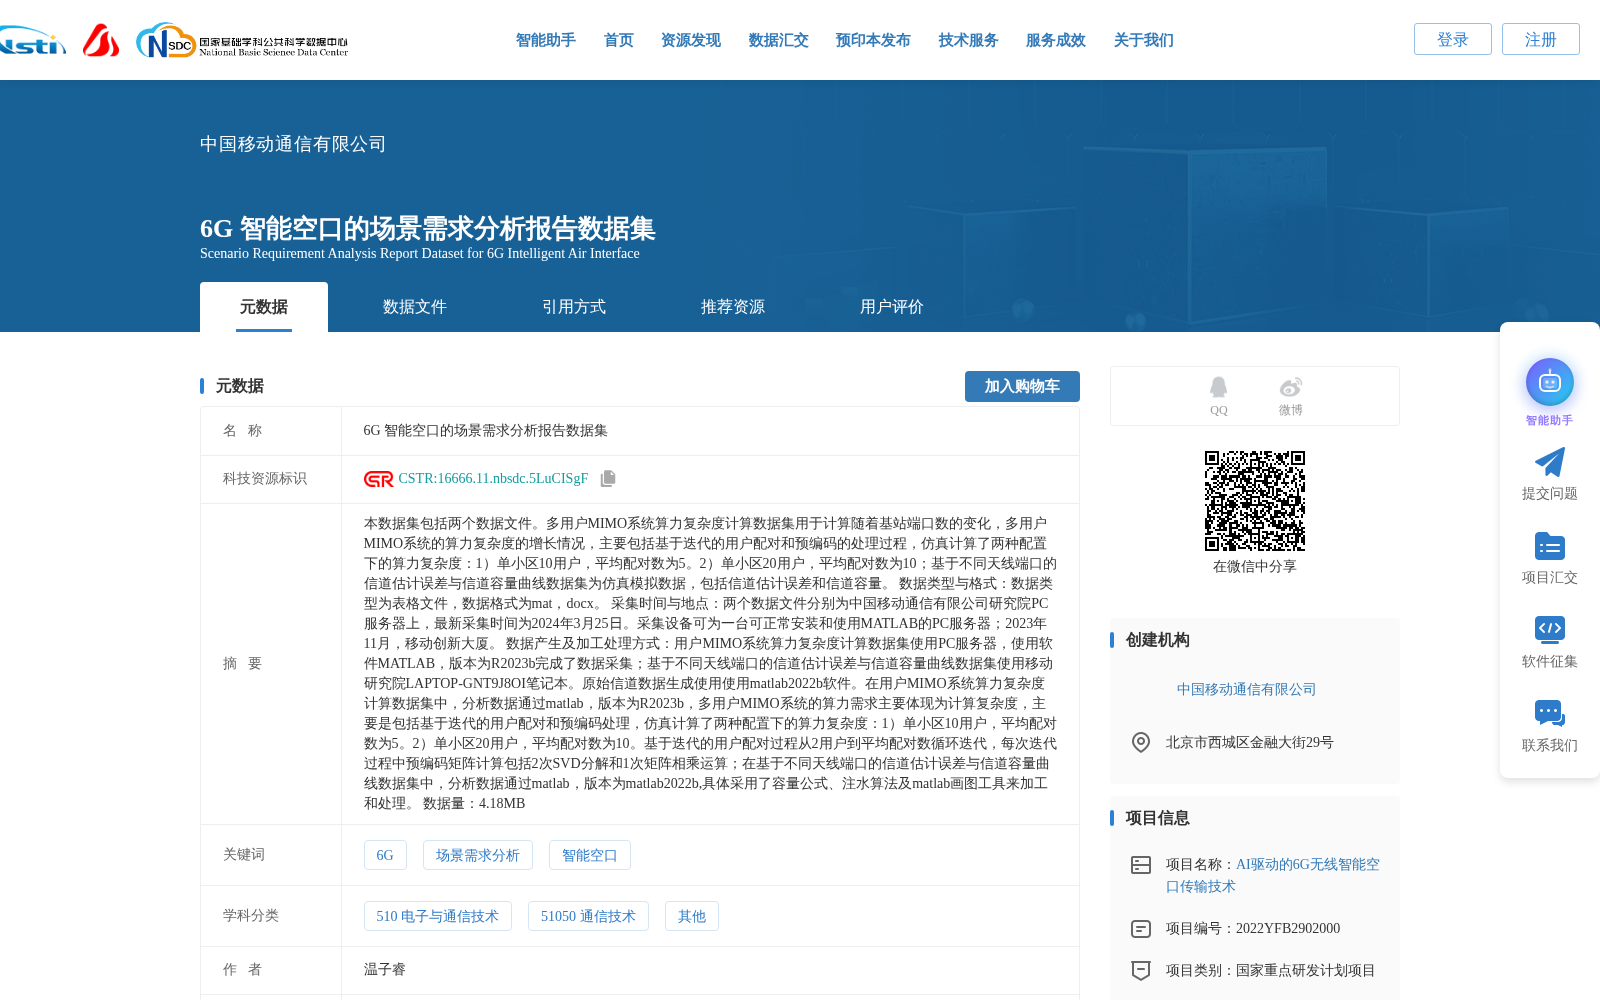The height and width of the screenshot is (1000, 1600).
Task: Click the 智能空口 keyword tag
Action: (590, 855)
